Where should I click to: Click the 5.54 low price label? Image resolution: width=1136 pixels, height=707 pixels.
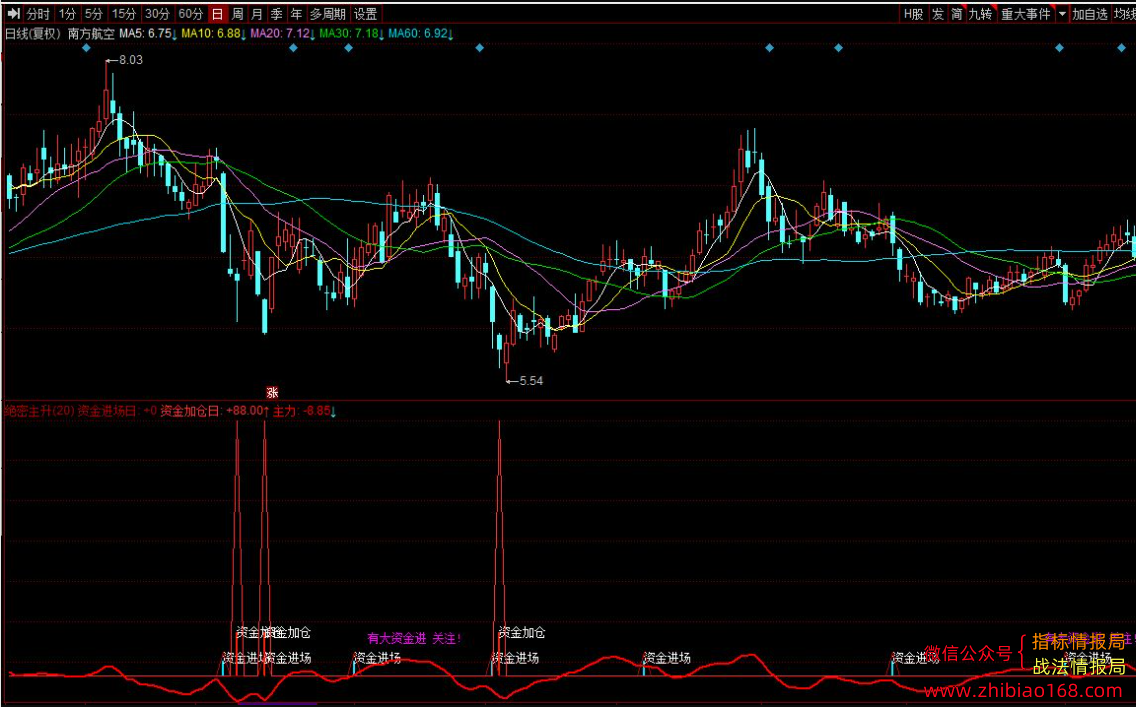(530, 381)
